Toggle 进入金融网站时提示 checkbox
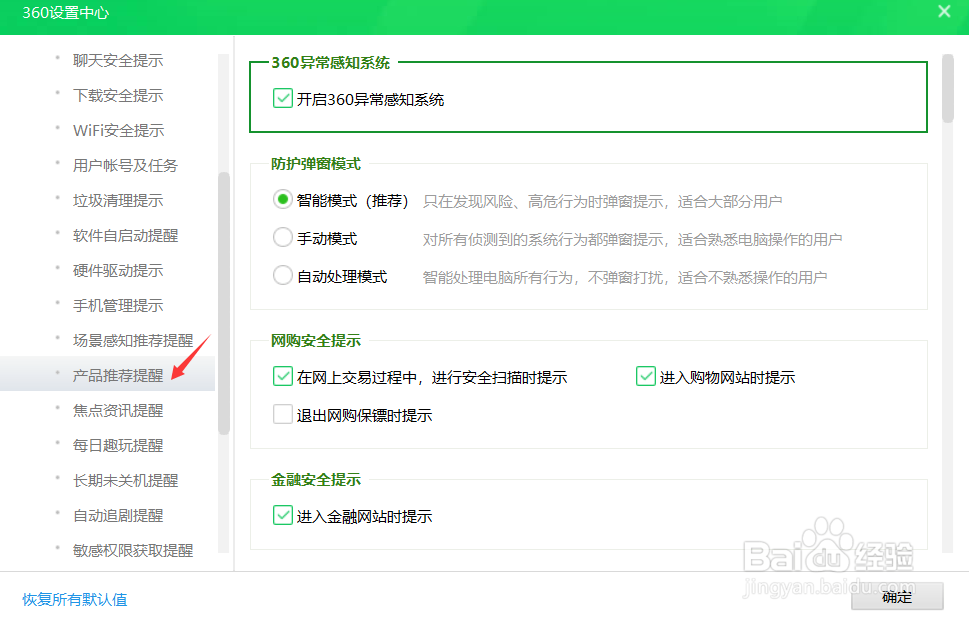The height and width of the screenshot is (620, 969). (282, 516)
